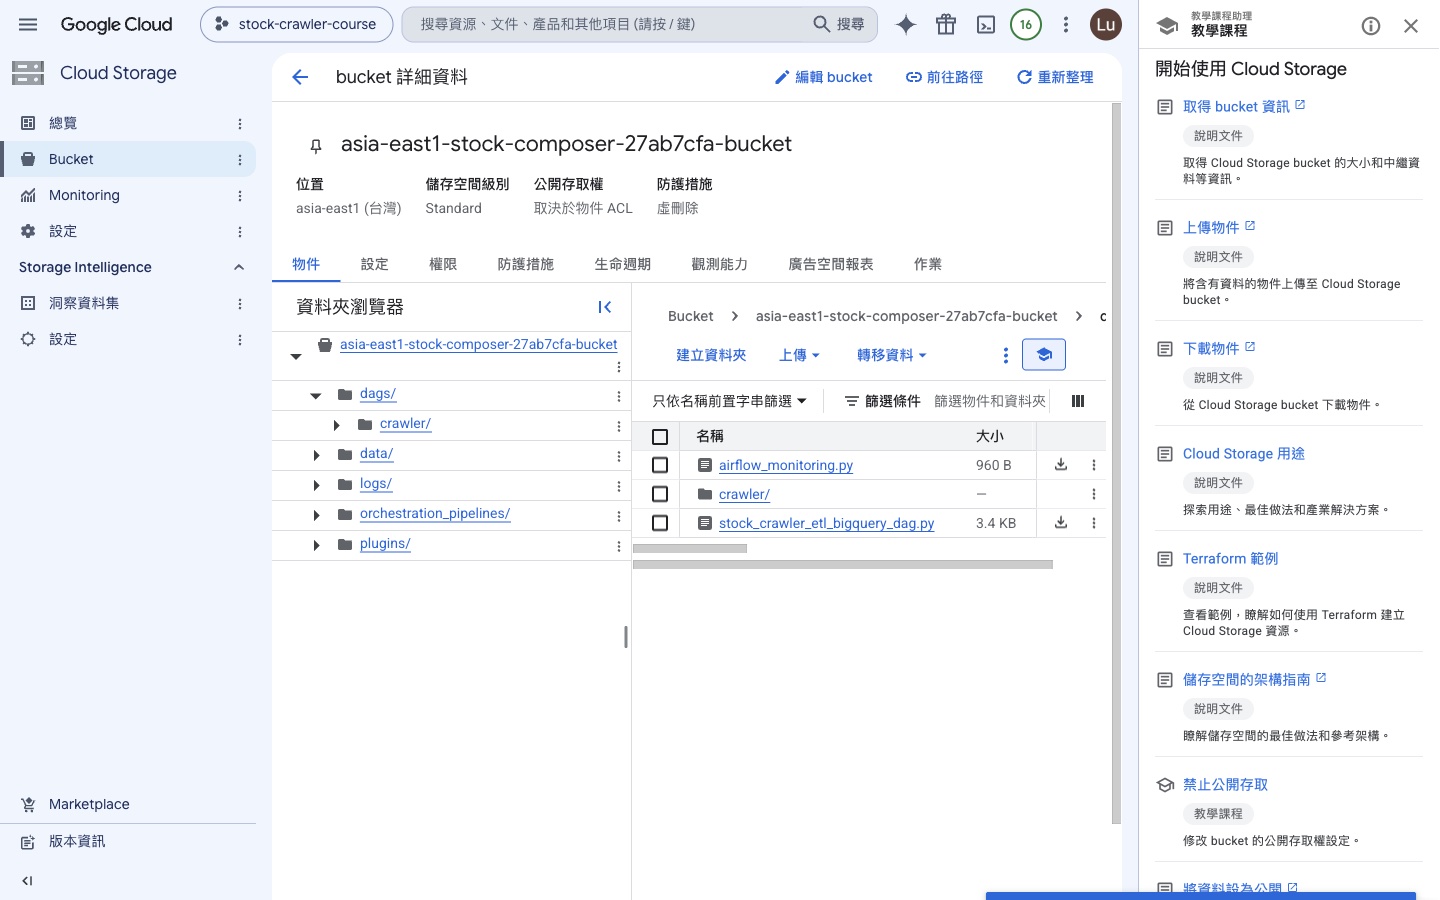Open the 只依名稱前置字串篩選 filter dropdown
The height and width of the screenshot is (900, 1440).
click(729, 401)
